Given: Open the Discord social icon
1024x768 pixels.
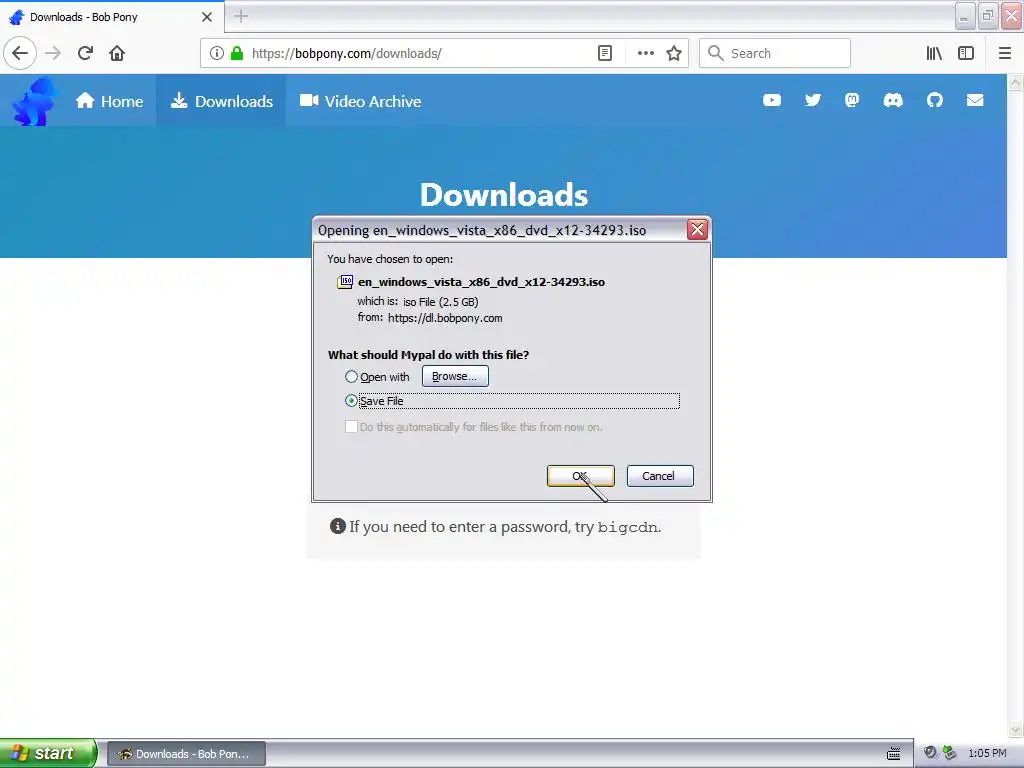Looking at the screenshot, I should pos(893,100).
